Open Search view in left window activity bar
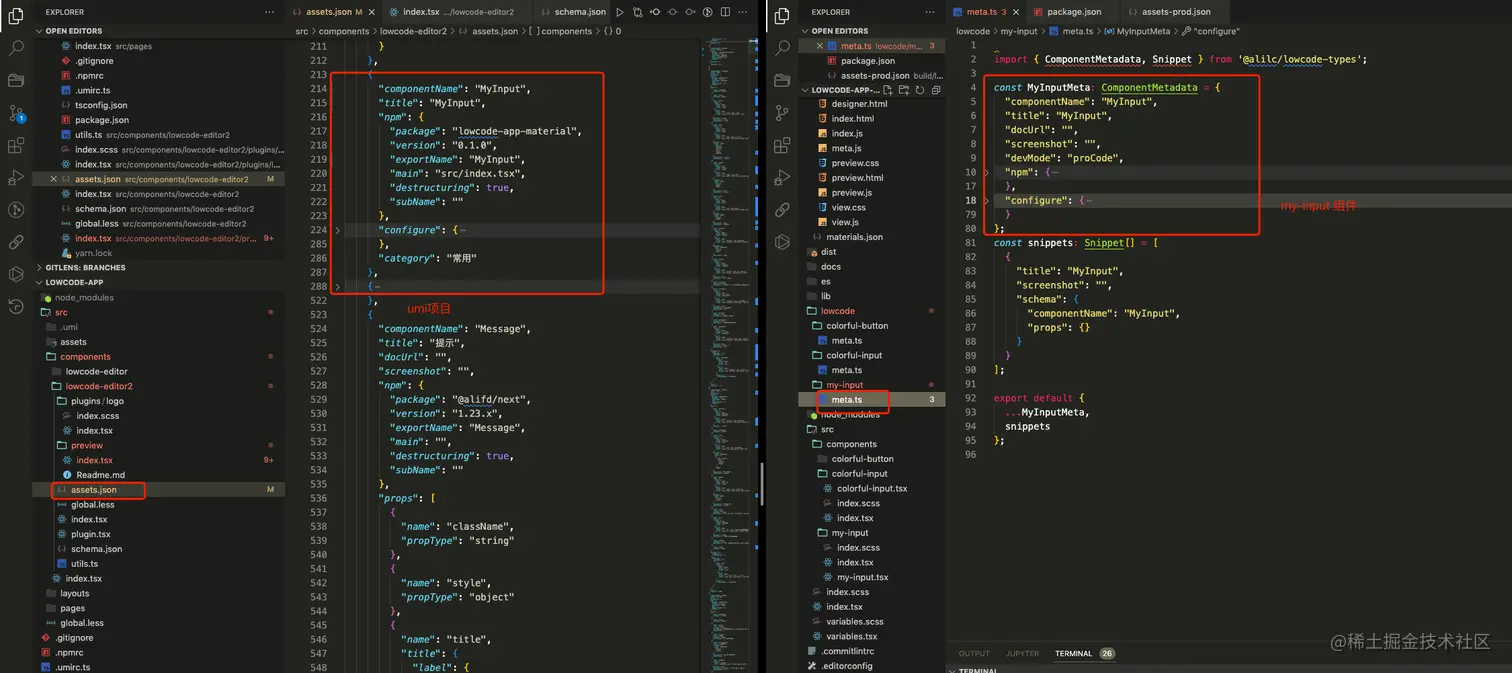The height and width of the screenshot is (673, 1512). click(x=15, y=48)
